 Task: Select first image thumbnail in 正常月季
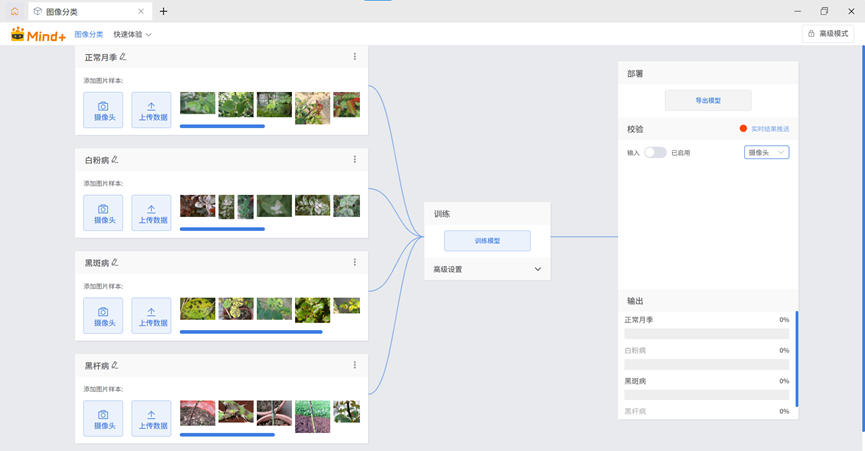pos(197,104)
